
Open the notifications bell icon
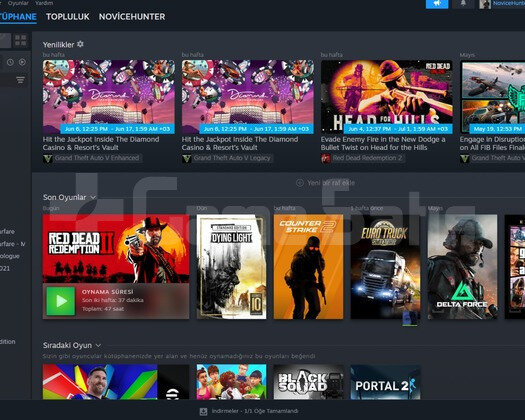click(x=463, y=3)
